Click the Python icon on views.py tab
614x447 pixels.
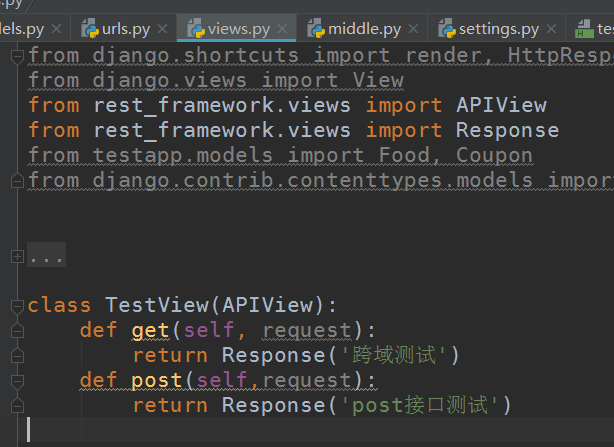[x=196, y=28]
